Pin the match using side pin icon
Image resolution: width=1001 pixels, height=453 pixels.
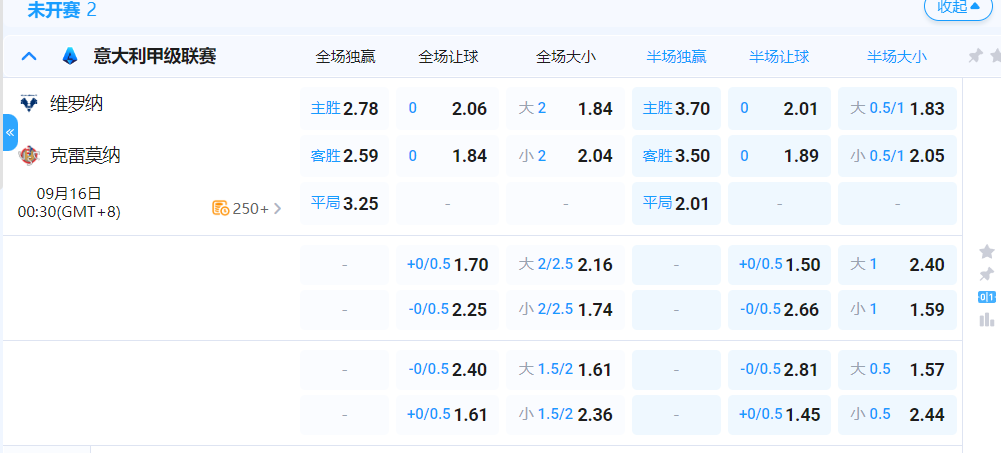pos(986,274)
